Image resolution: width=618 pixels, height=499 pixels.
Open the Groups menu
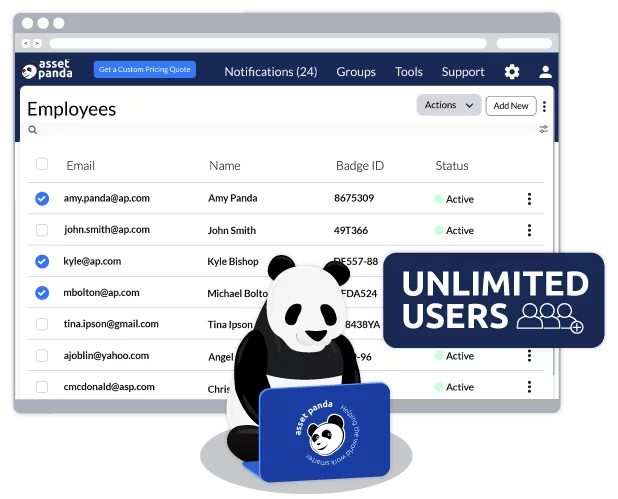356,72
